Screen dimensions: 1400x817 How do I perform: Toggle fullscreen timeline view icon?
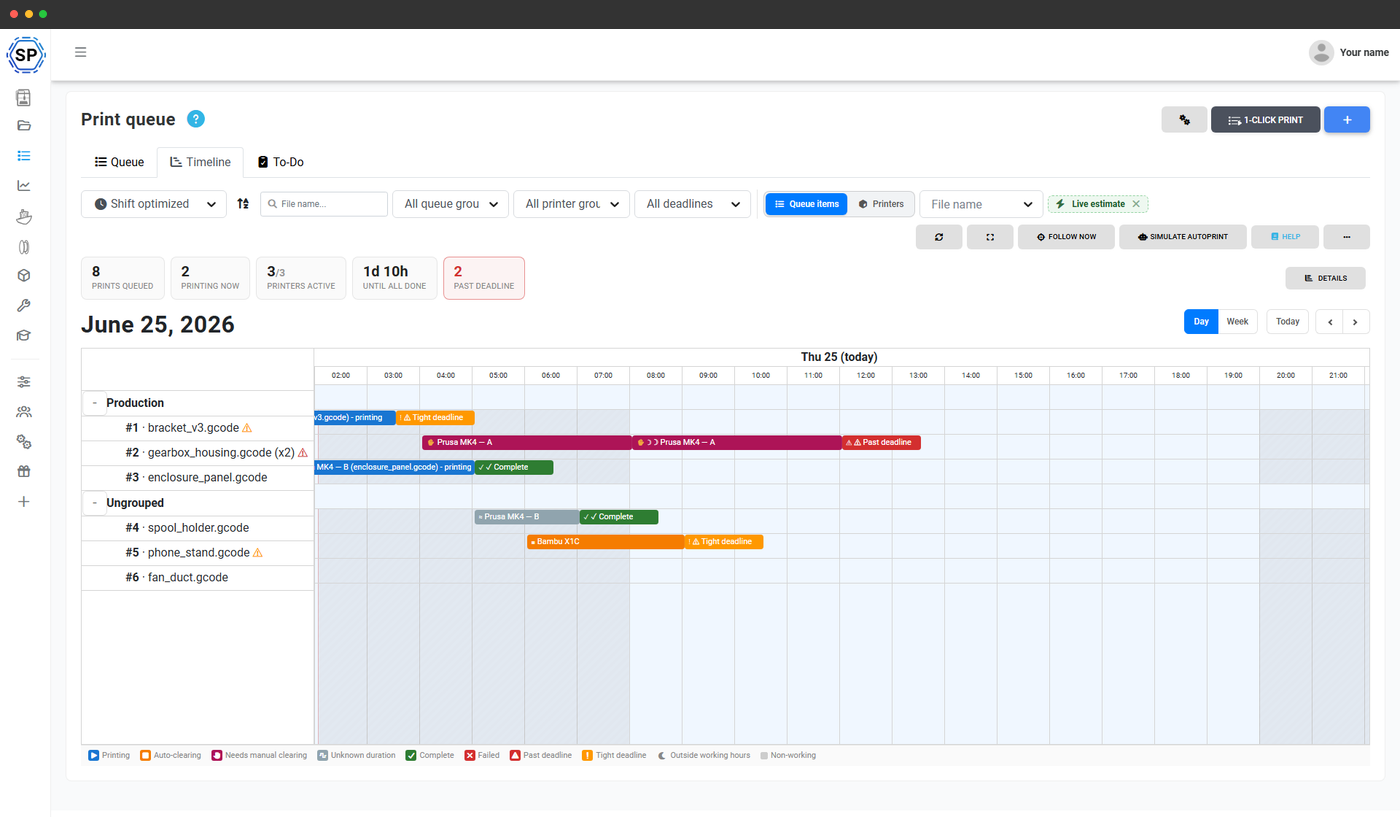point(990,237)
